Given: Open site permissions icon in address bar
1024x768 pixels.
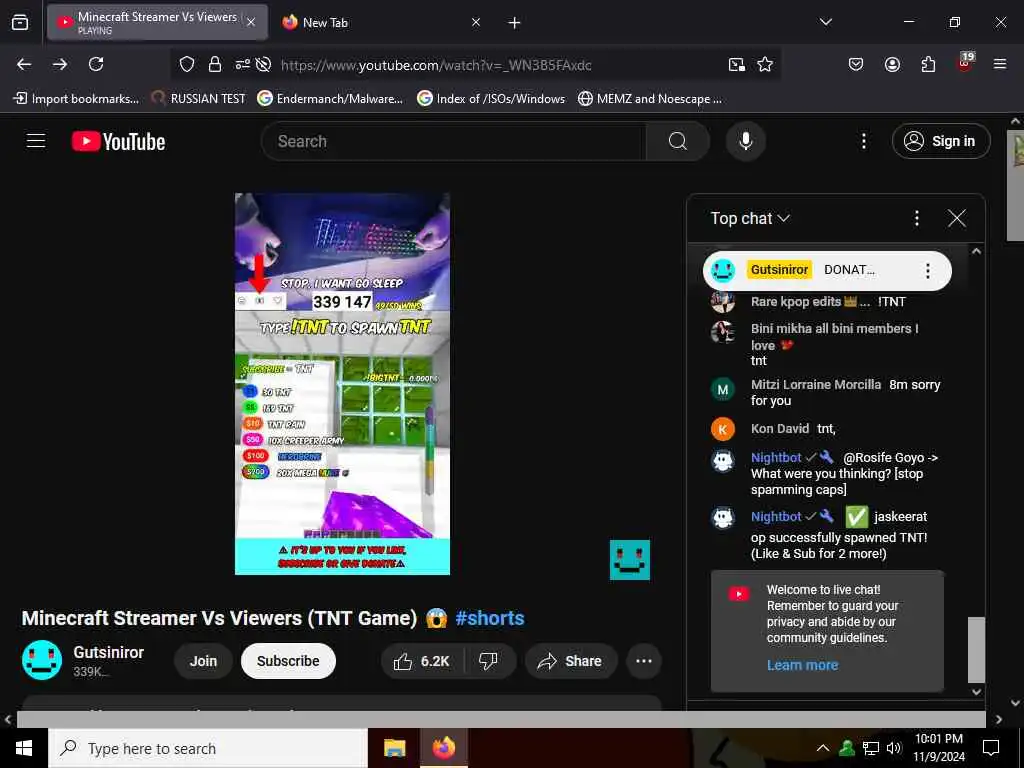Looking at the screenshot, I should (x=243, y=64).
